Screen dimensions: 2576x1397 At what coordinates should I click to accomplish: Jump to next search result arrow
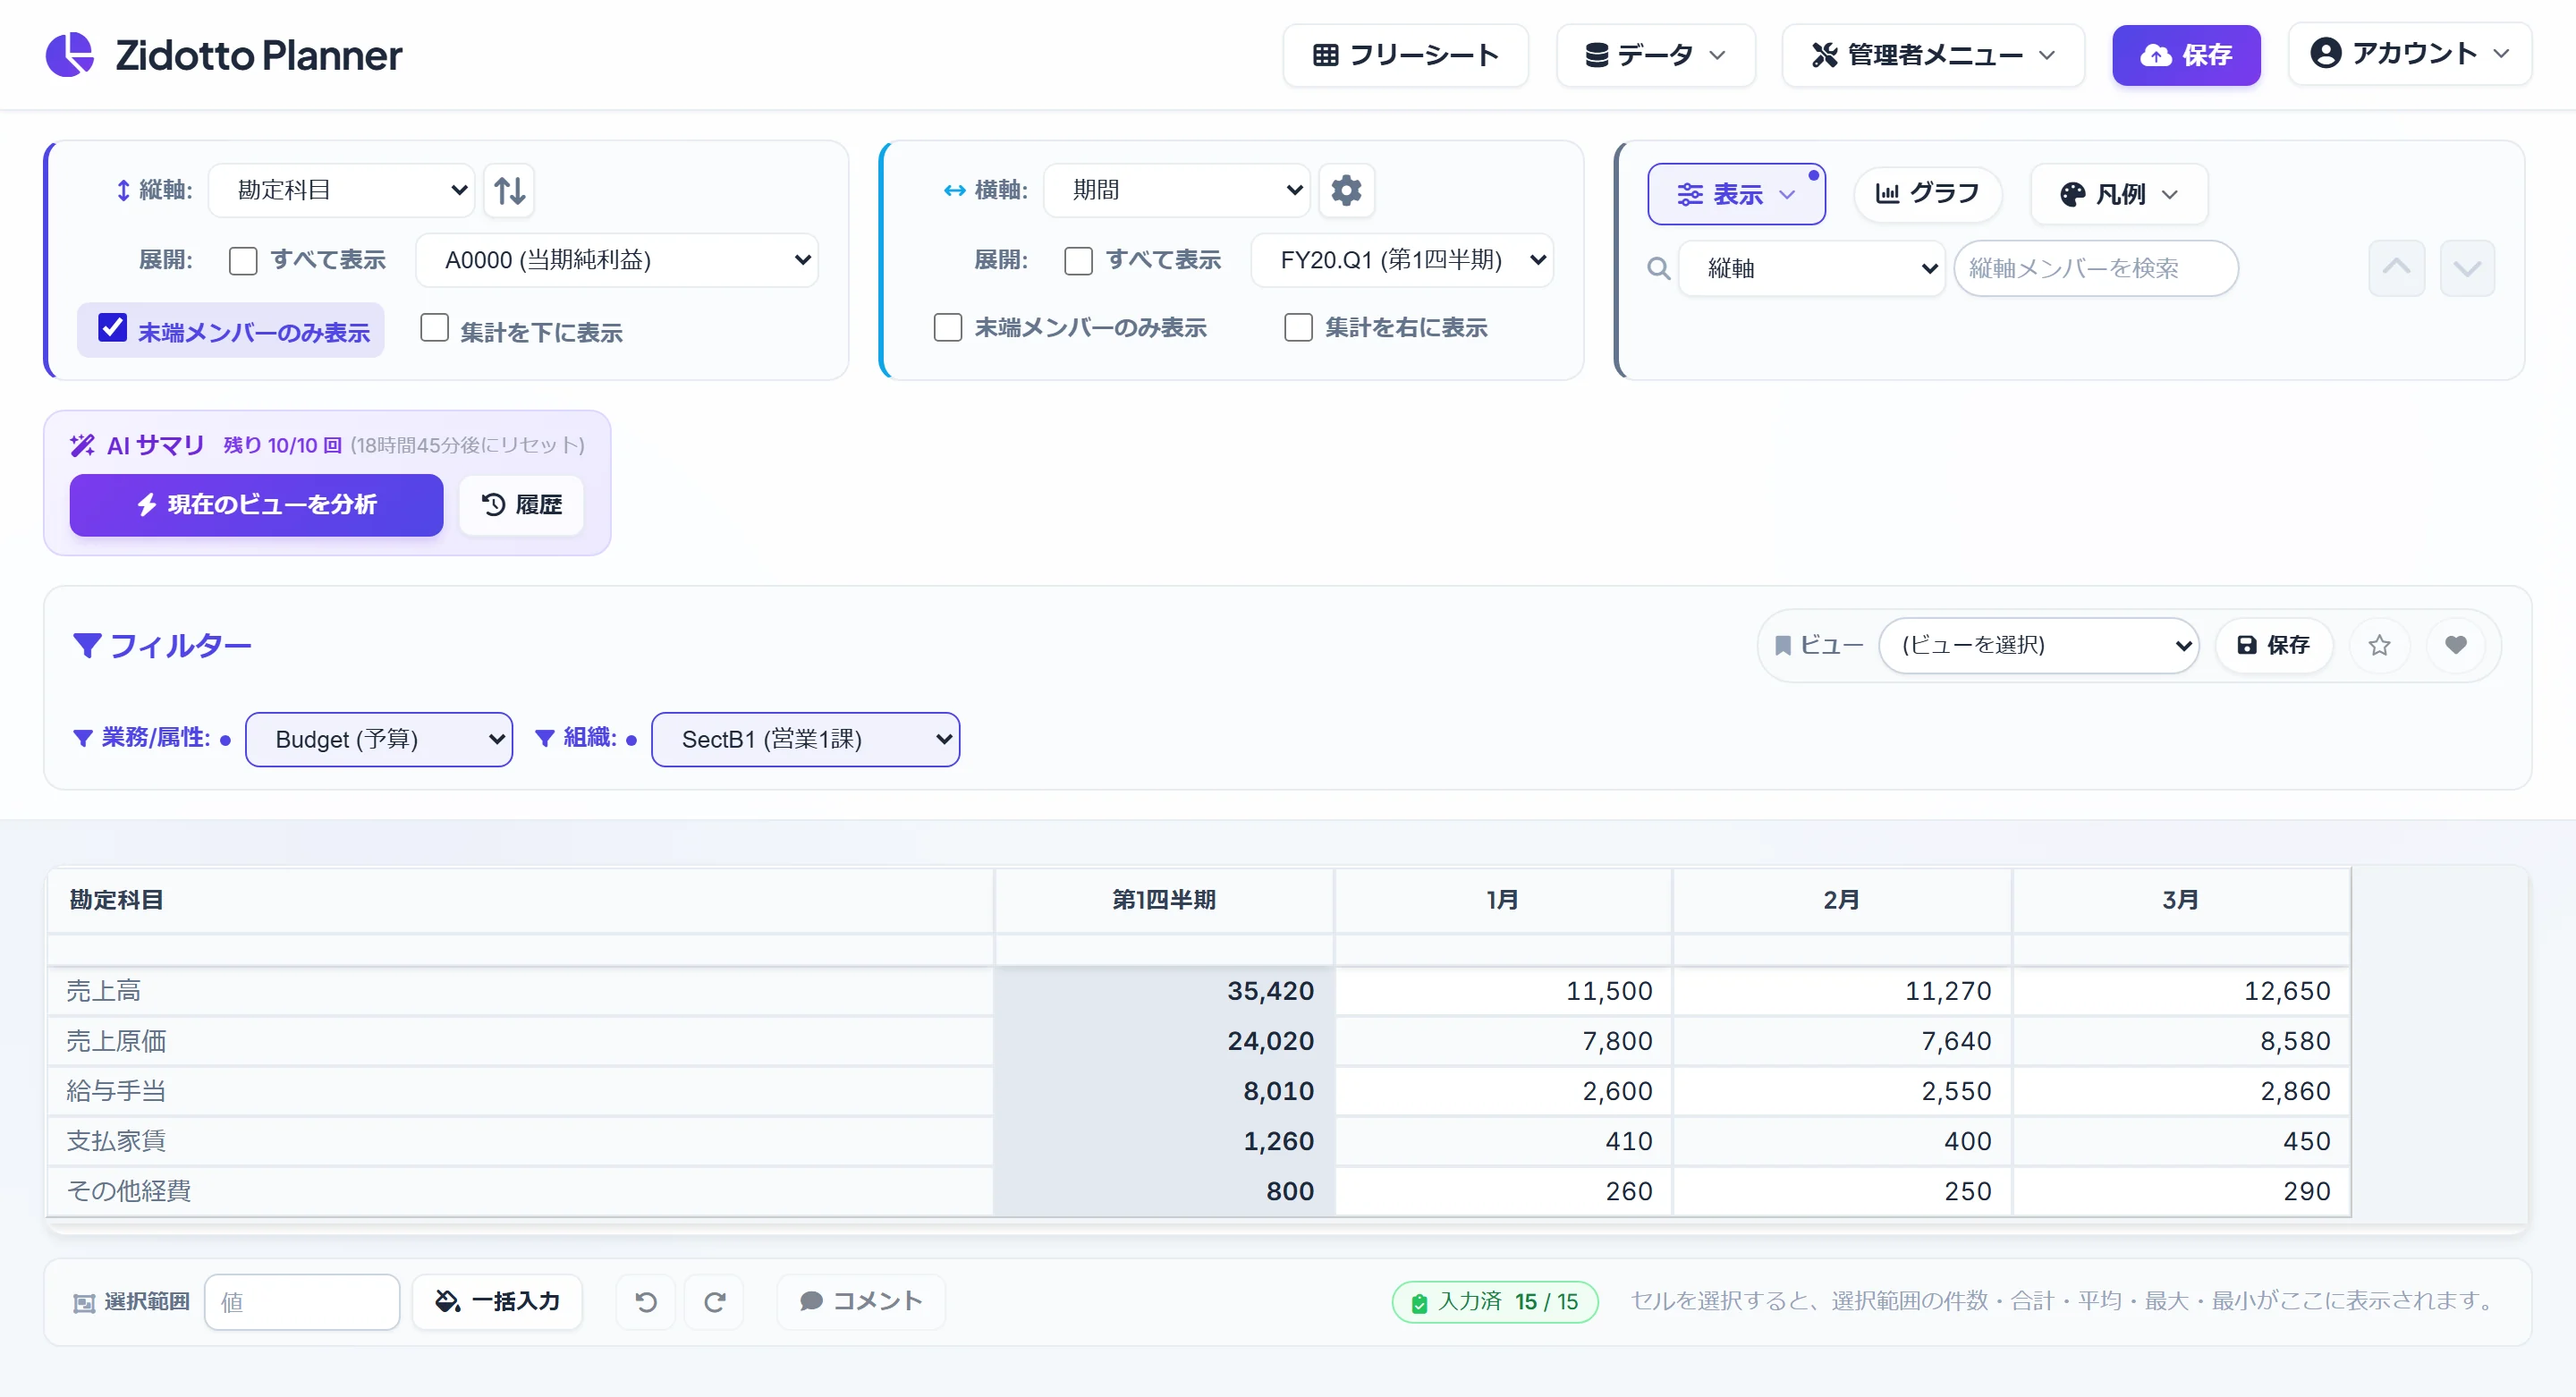(x=2467, y=268)
